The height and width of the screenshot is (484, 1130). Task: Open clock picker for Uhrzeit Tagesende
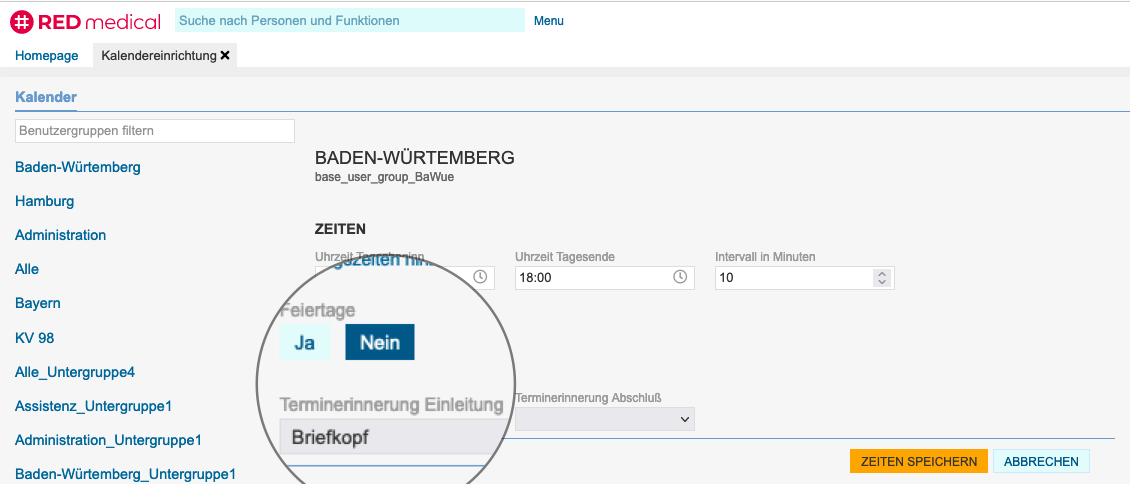680,277
